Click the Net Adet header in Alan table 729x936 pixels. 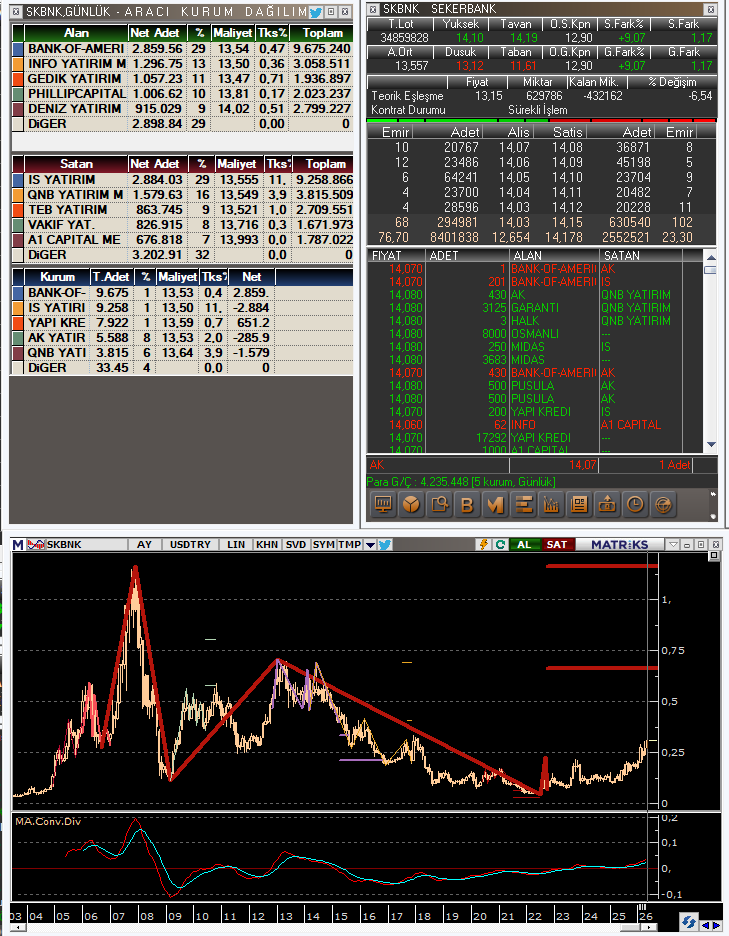(x=157, y=33)
